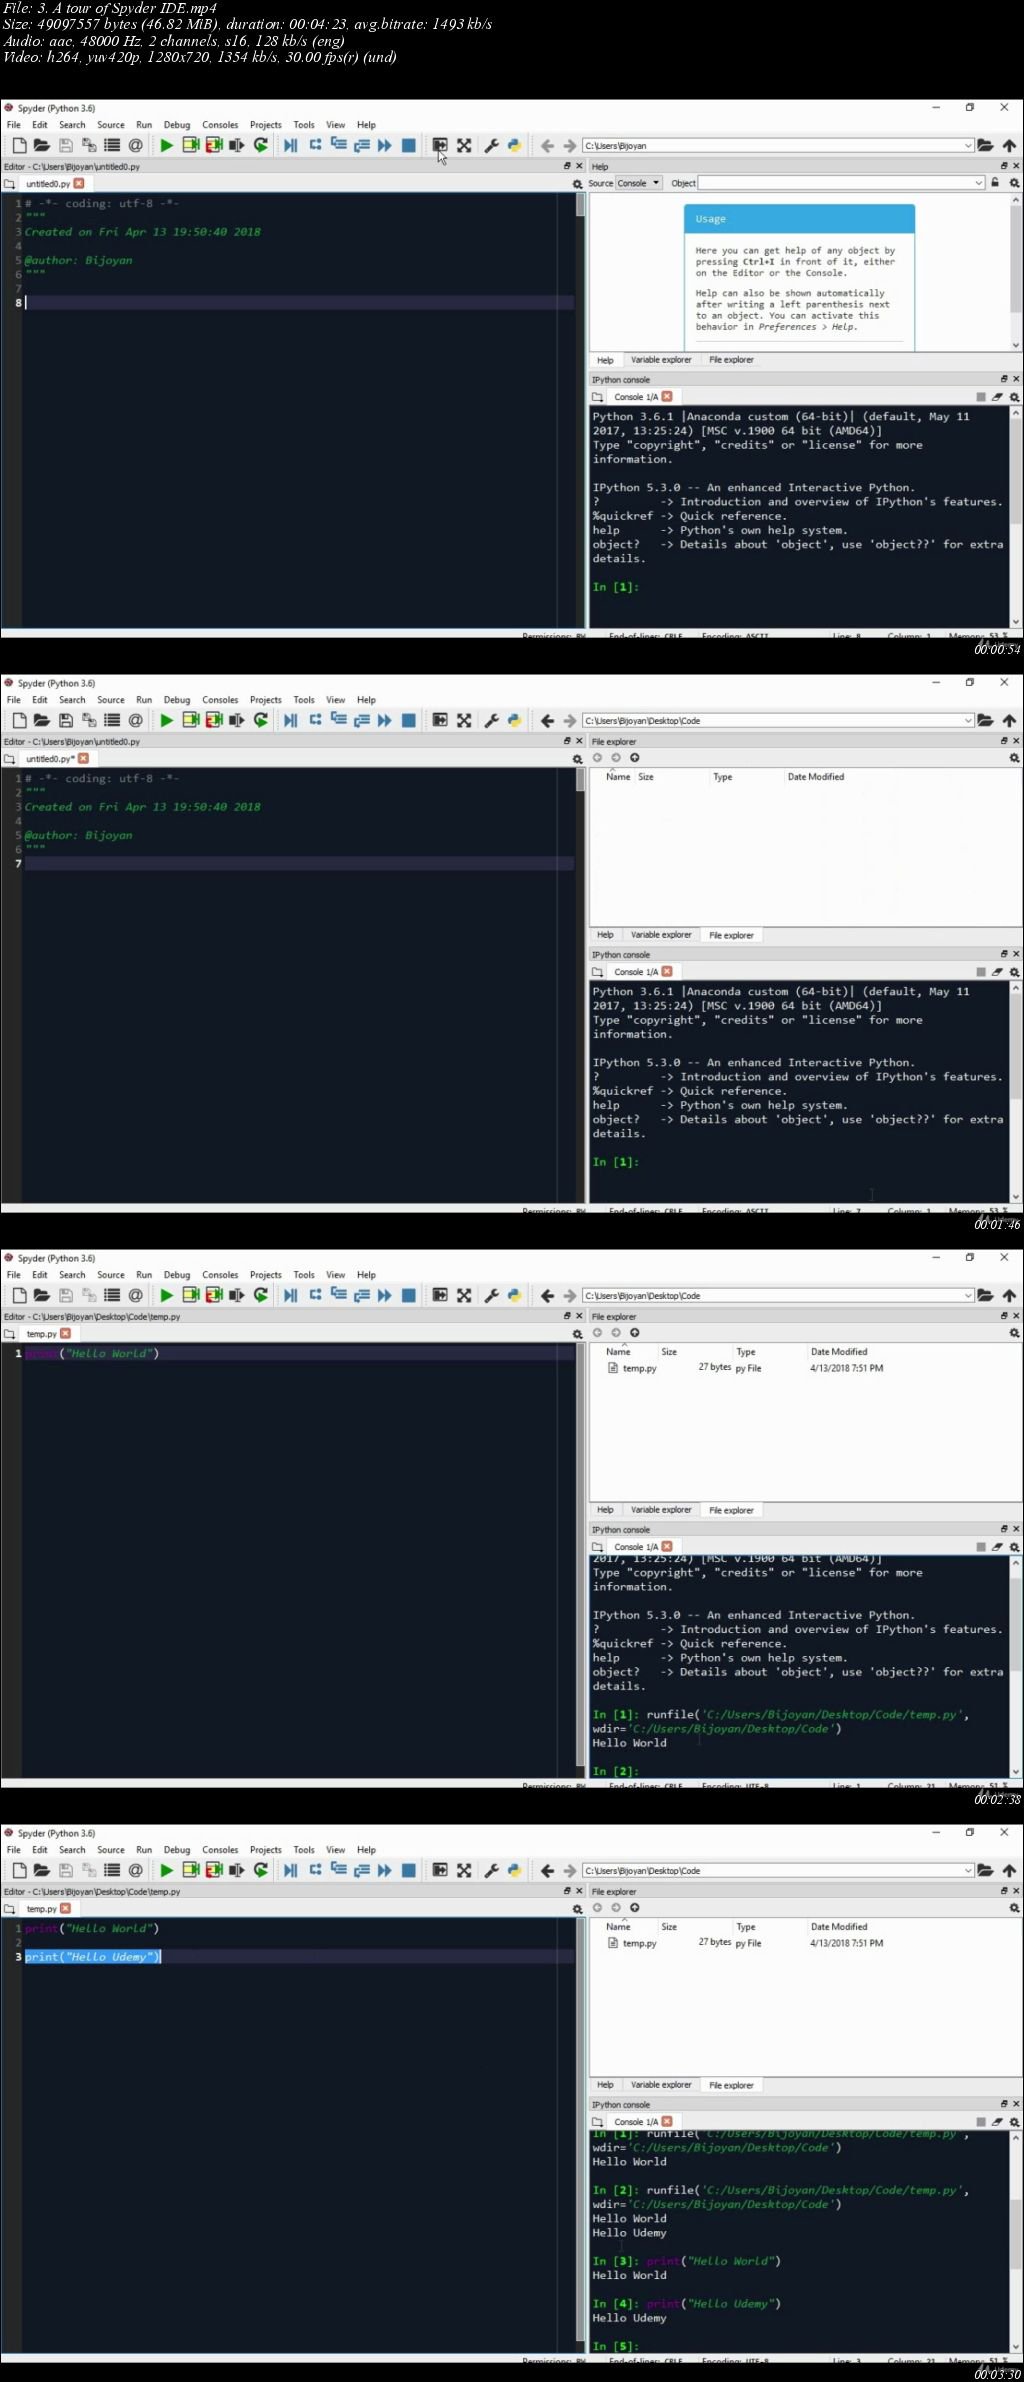Click Save all files icon in 00:01:46 frame
Screen dimensions: 1024x2382
click(x=89, y=720)
